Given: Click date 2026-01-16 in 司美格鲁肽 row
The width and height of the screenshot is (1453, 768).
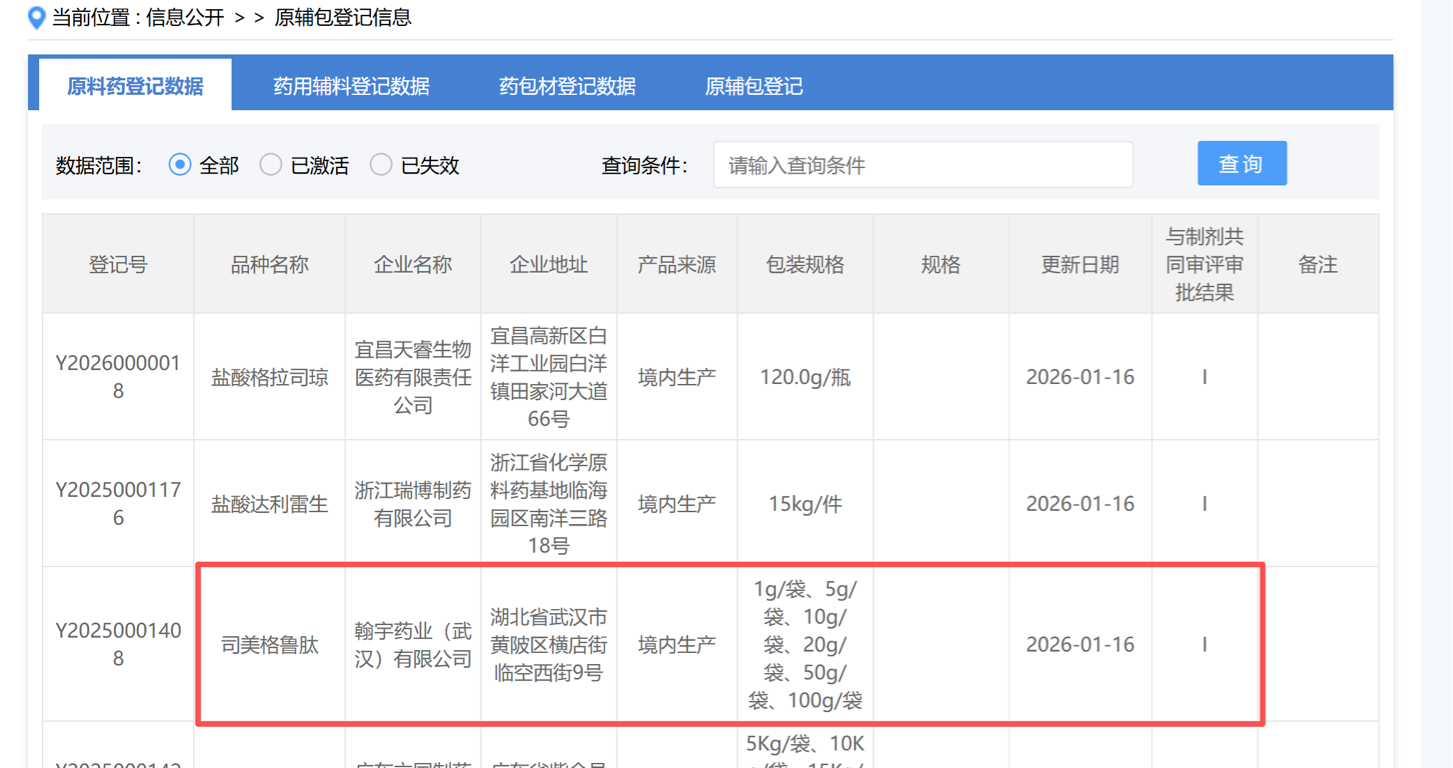Looking at the screenshot, I should (1080, 645).
